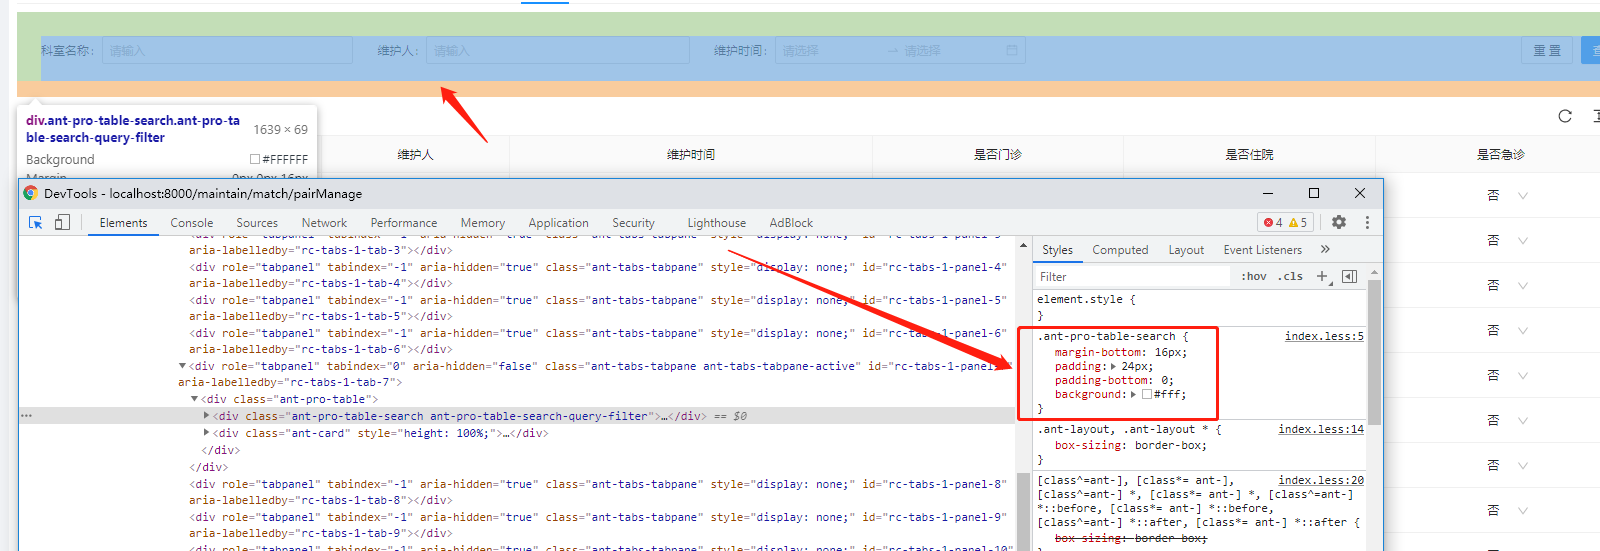The width and height of the screenshot is (1600, 551).
Task: Click the ellipsis beside the selected DOM node
Action: (x=26, y=416)
